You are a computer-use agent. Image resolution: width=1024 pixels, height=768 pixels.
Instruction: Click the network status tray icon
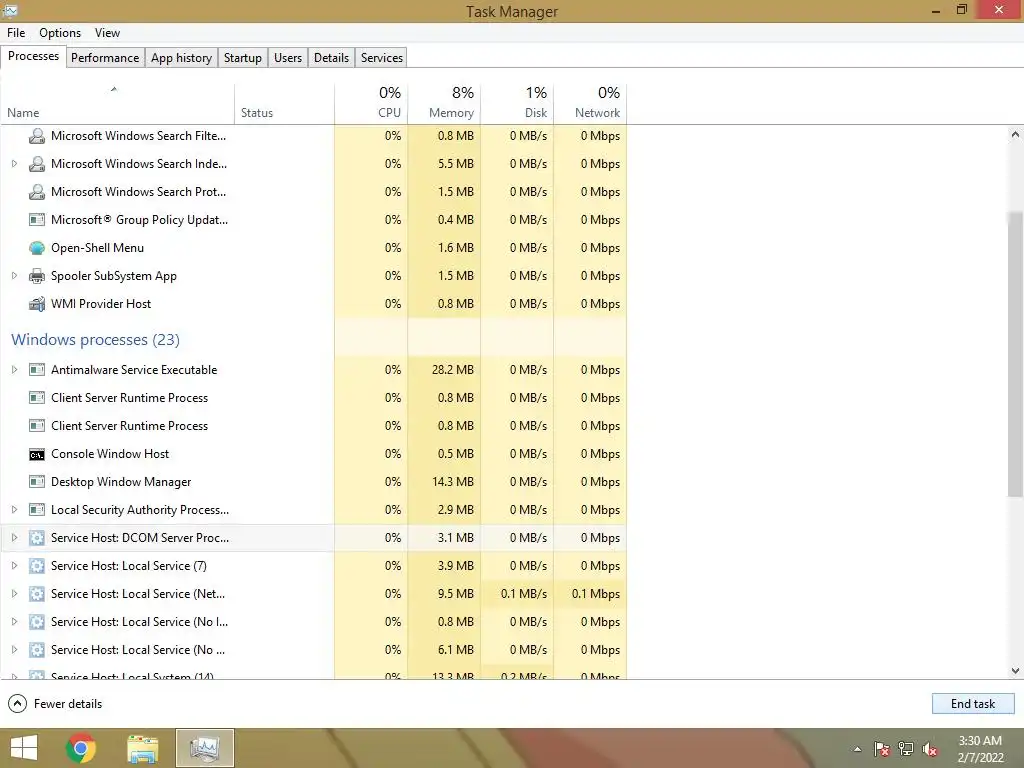(906, 749)
